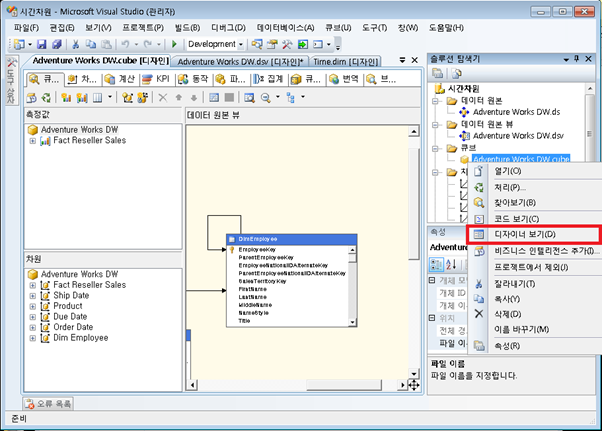Expand the Due Date dimension node
The image size is (602, 431).
coord(33,317)
